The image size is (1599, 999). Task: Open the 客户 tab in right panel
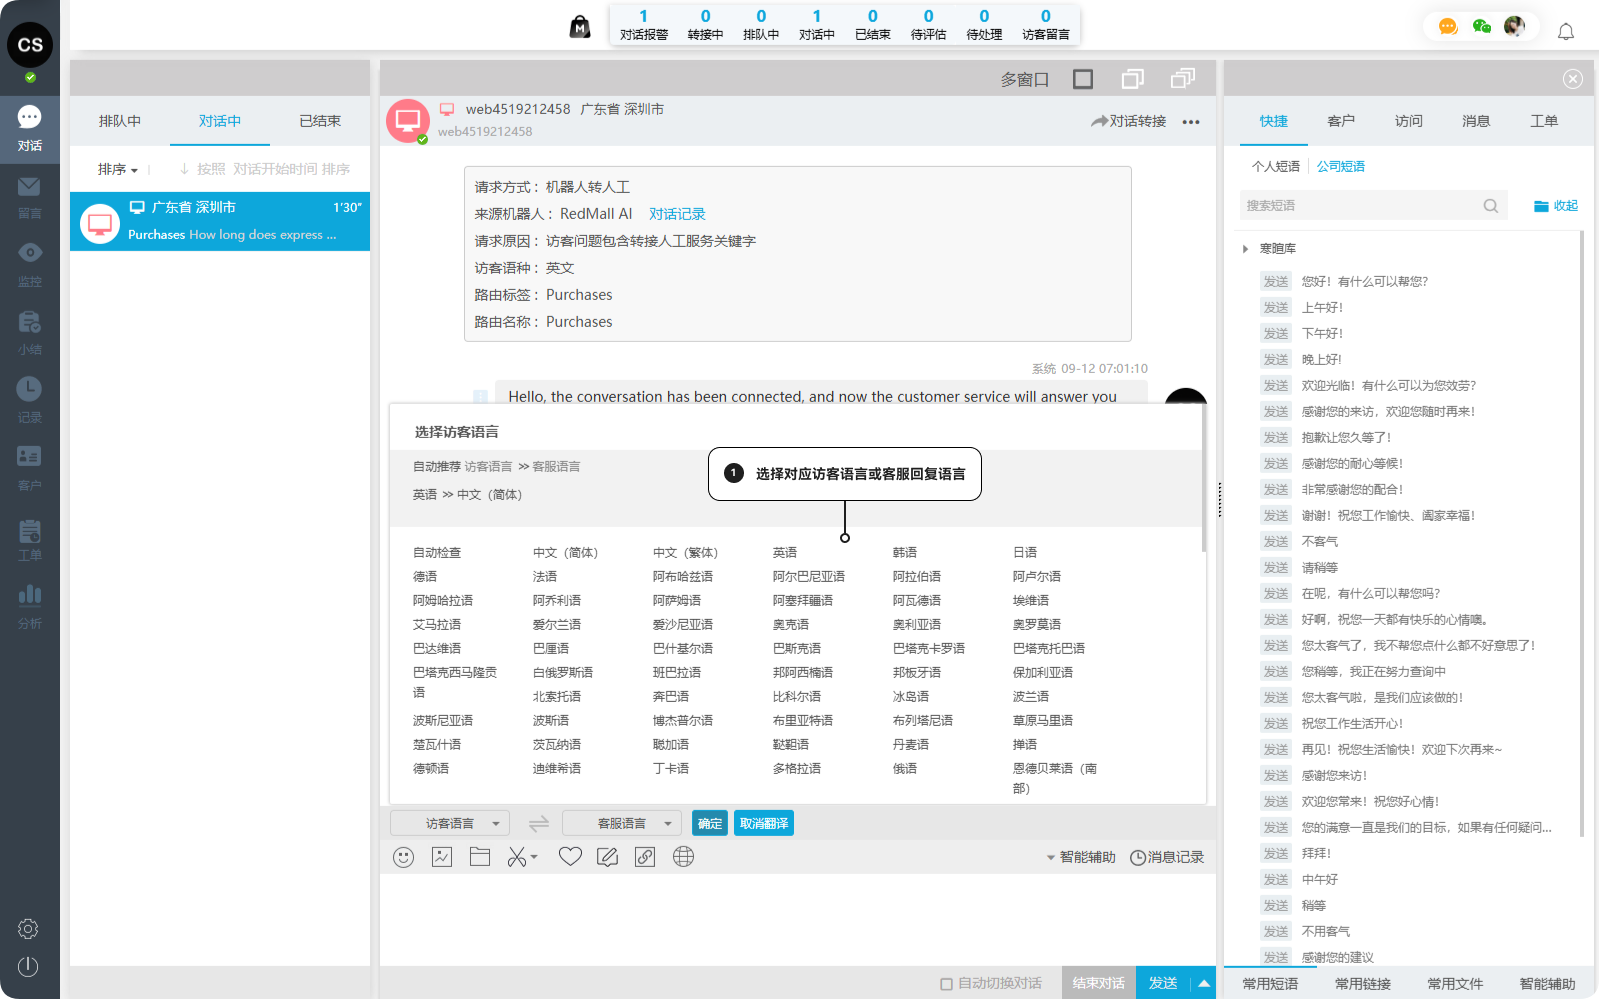1341,121
